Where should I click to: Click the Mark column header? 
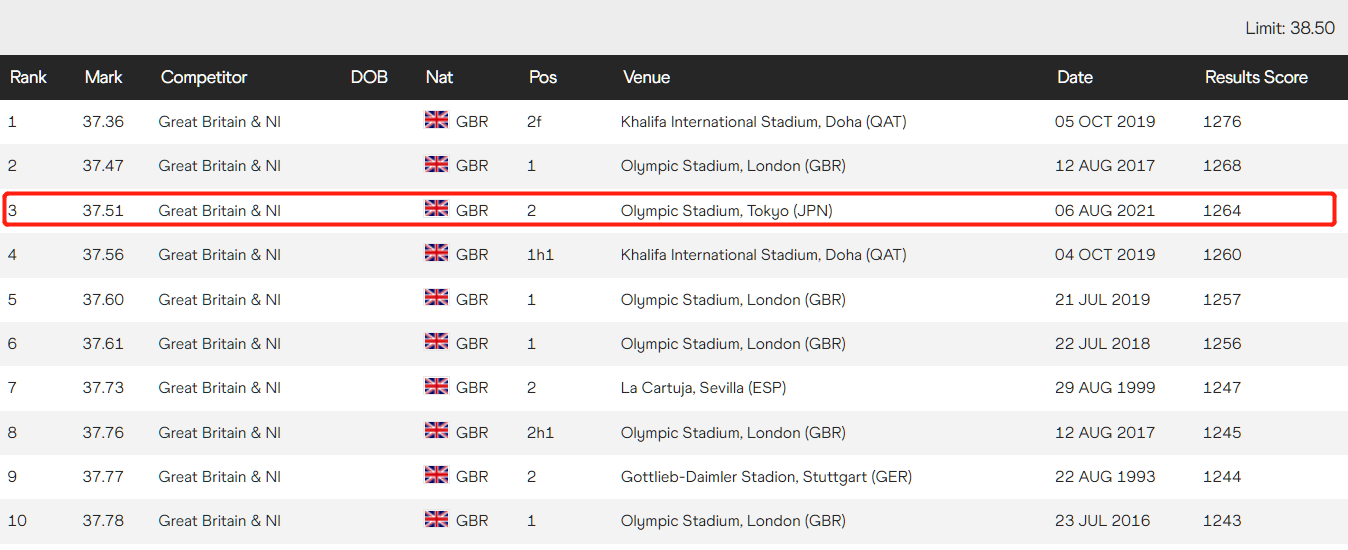pyautogui.click(x=103, y=77)
